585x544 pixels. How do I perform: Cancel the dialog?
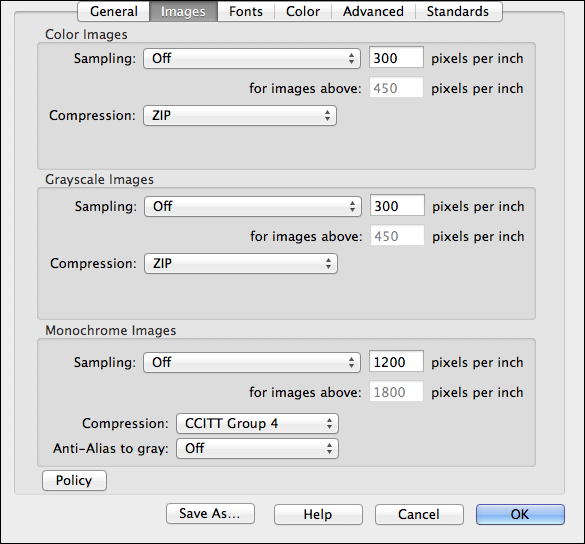click(419, 515)
